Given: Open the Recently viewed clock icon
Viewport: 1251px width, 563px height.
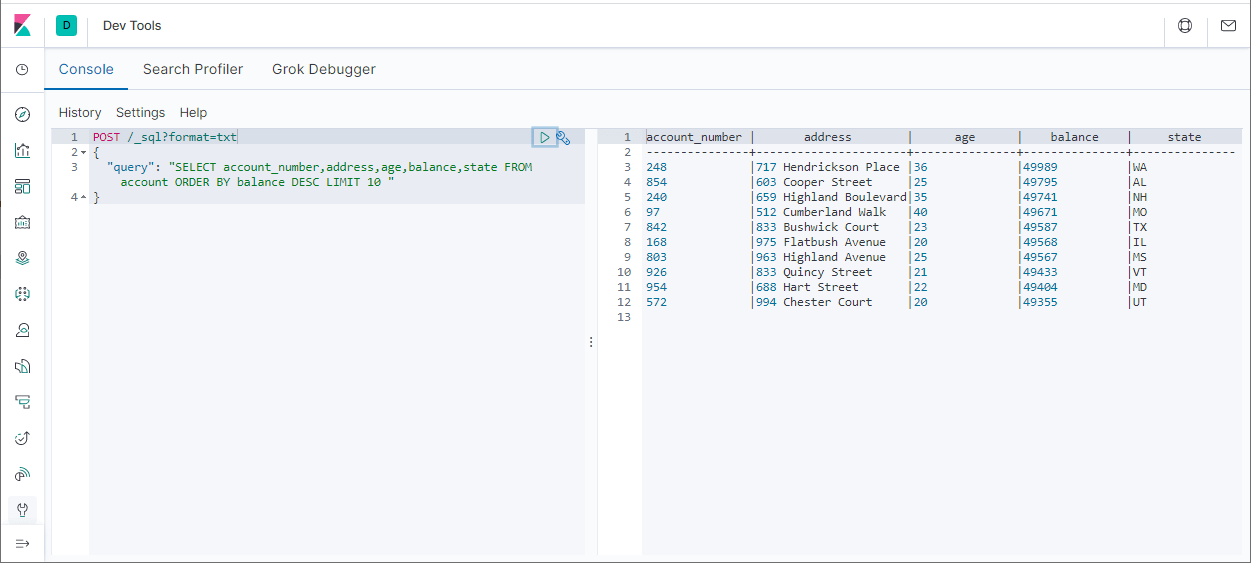Looking at the screenshot, I should (22, 70).
